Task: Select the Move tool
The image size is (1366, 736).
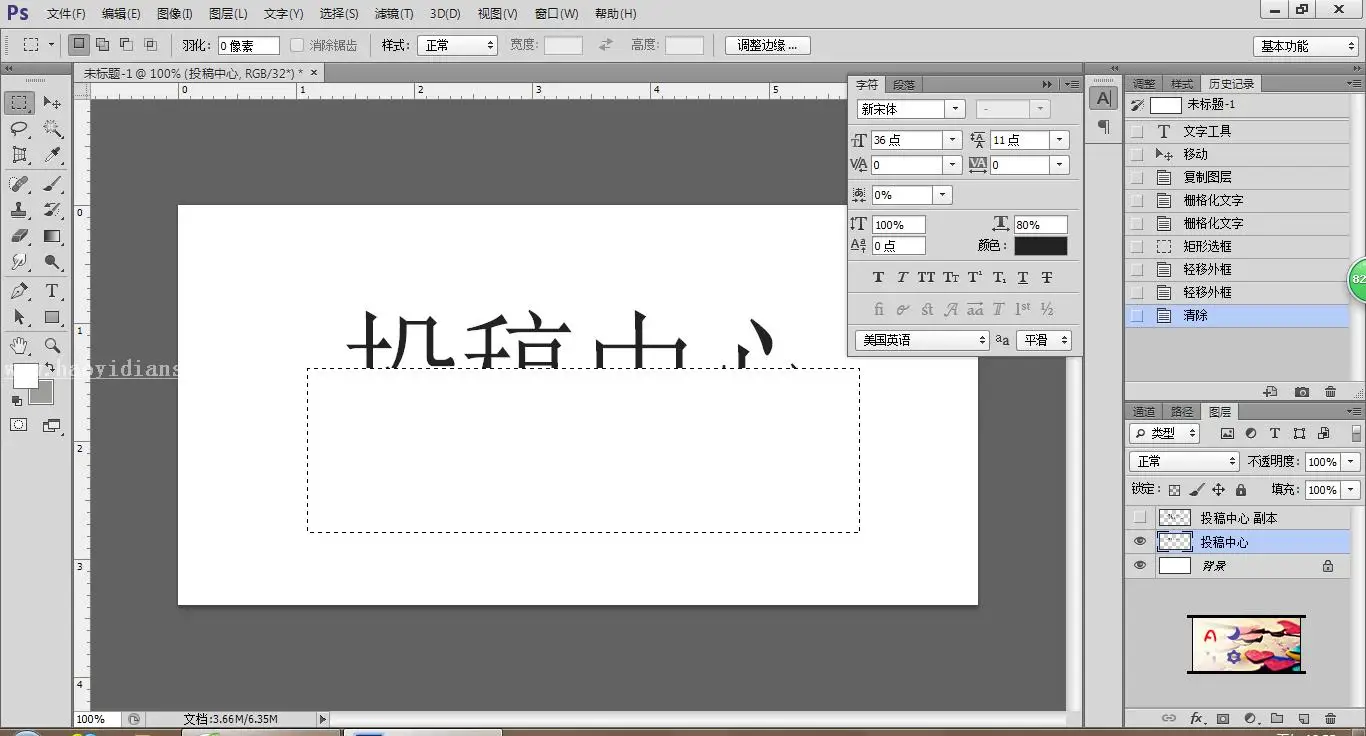Action: [x=52, y=103]
